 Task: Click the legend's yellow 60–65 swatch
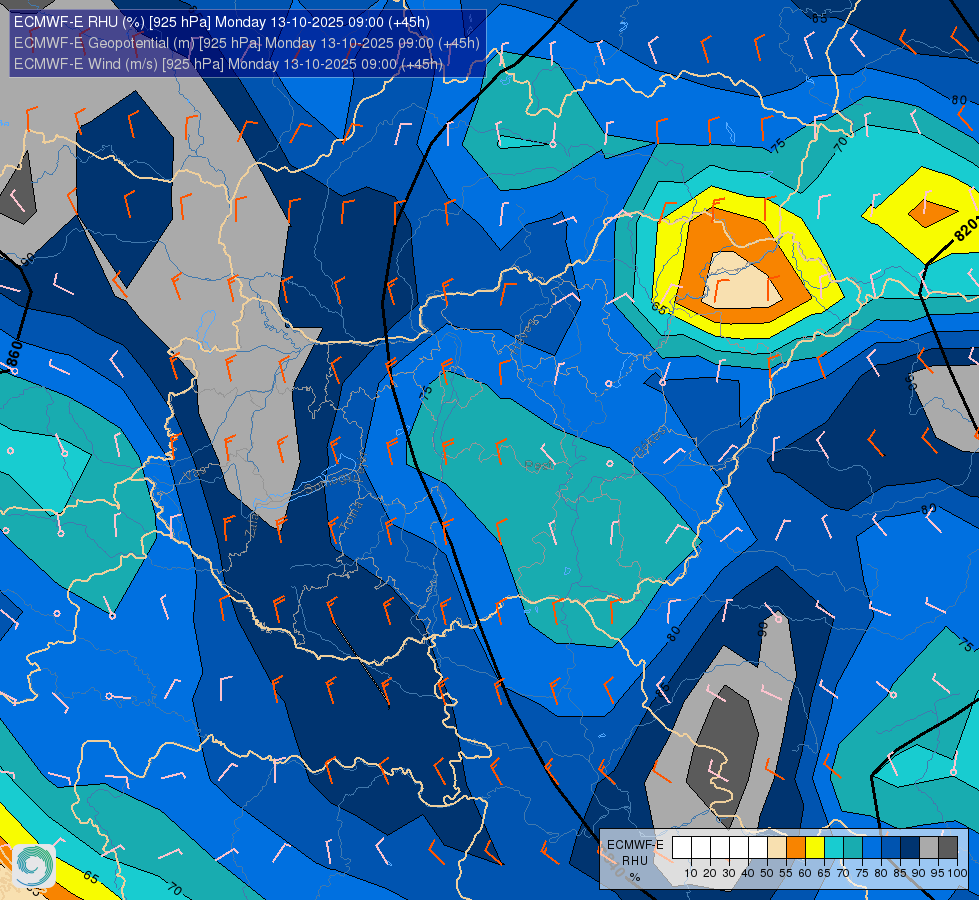click(815, 848)
